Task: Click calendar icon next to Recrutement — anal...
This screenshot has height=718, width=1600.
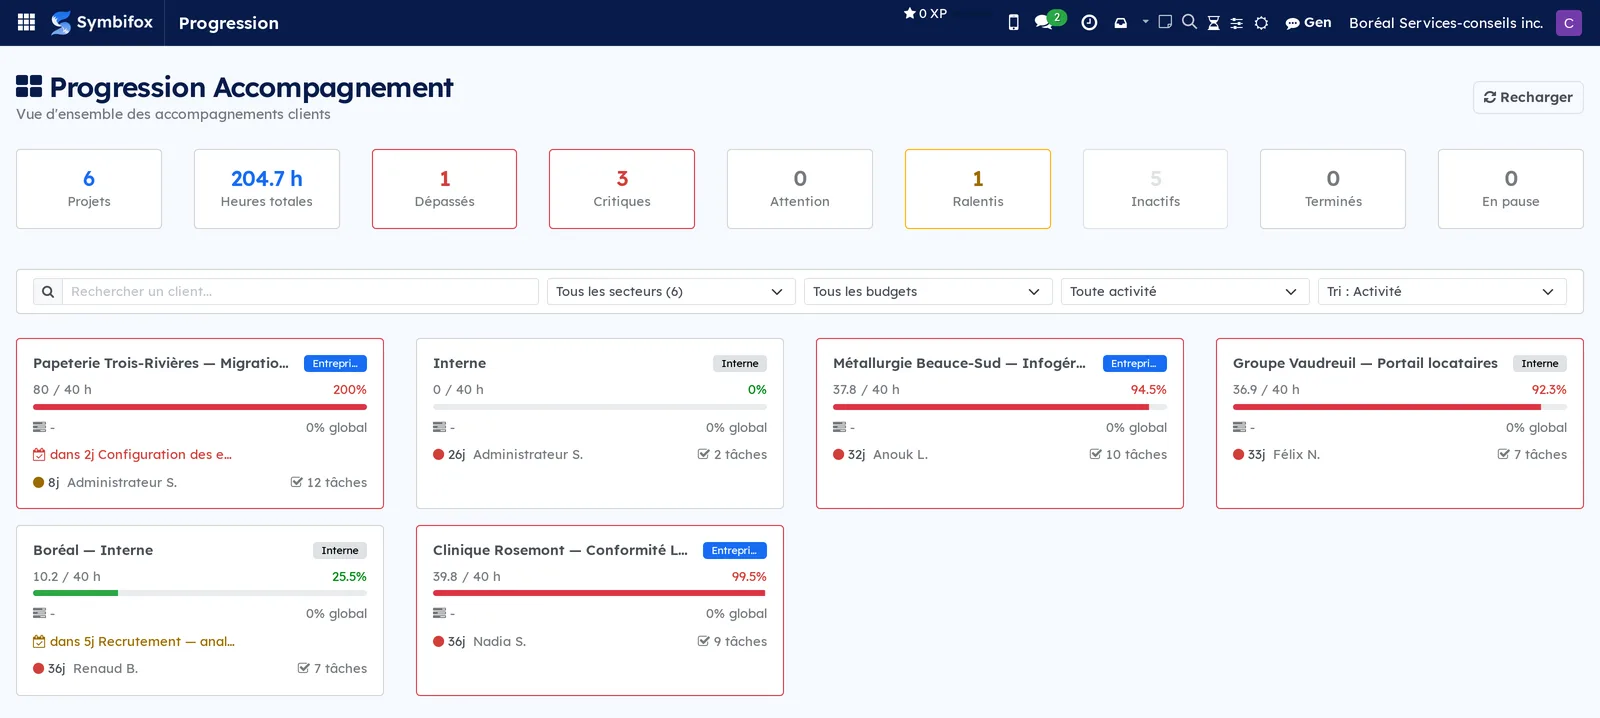Action: (39, 642)
